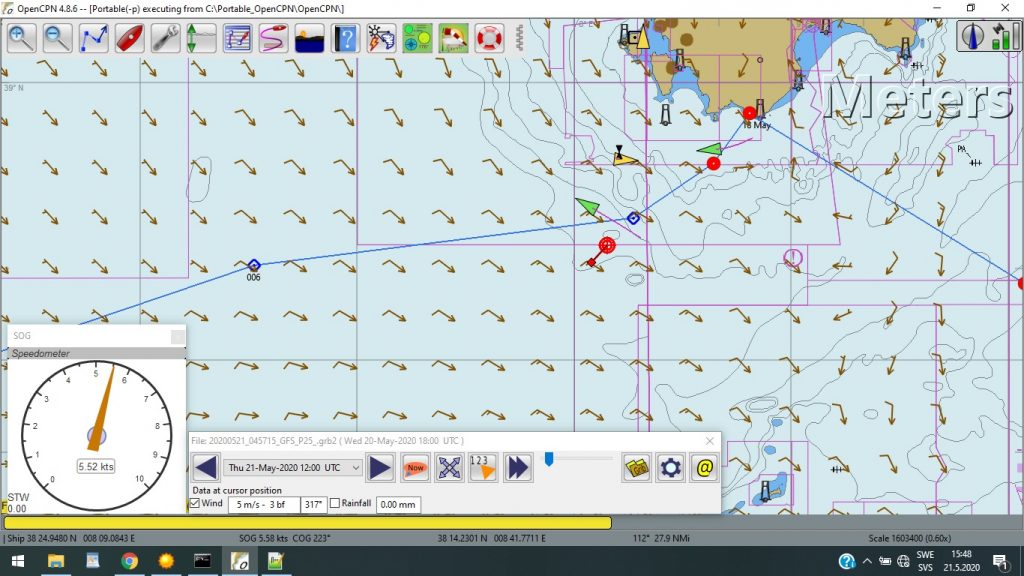This screenshot has height=576, width=1024.
Task: Open GRIB file folder selector
Action: 636,468
